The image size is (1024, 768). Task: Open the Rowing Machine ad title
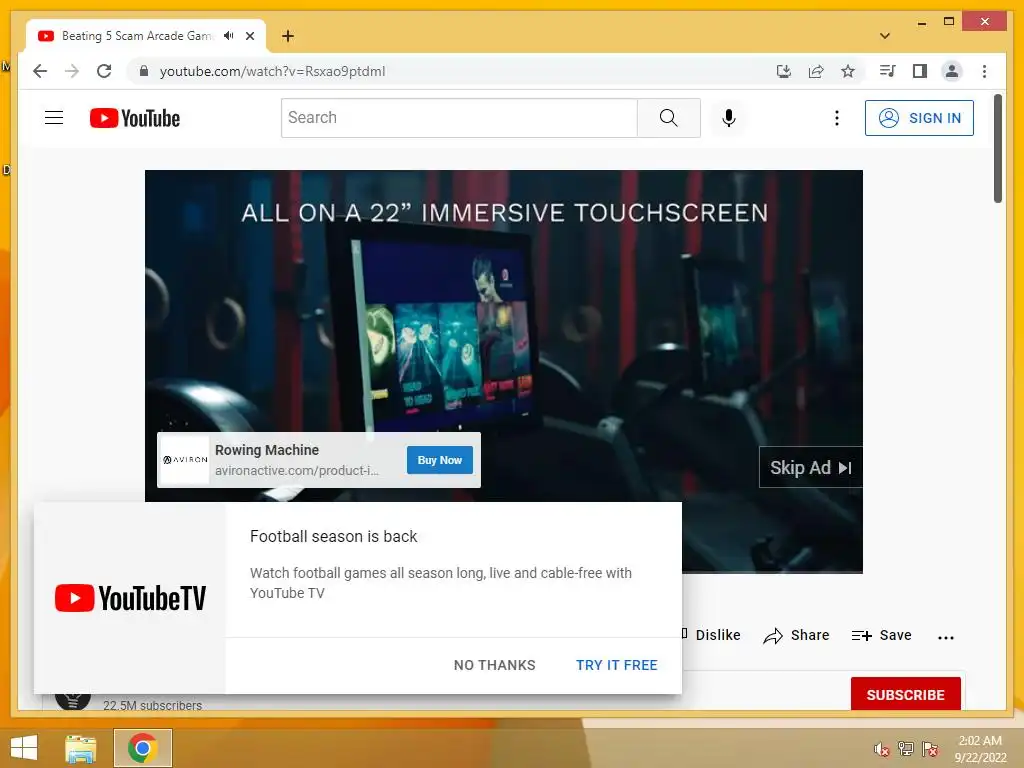click(266, 450)
